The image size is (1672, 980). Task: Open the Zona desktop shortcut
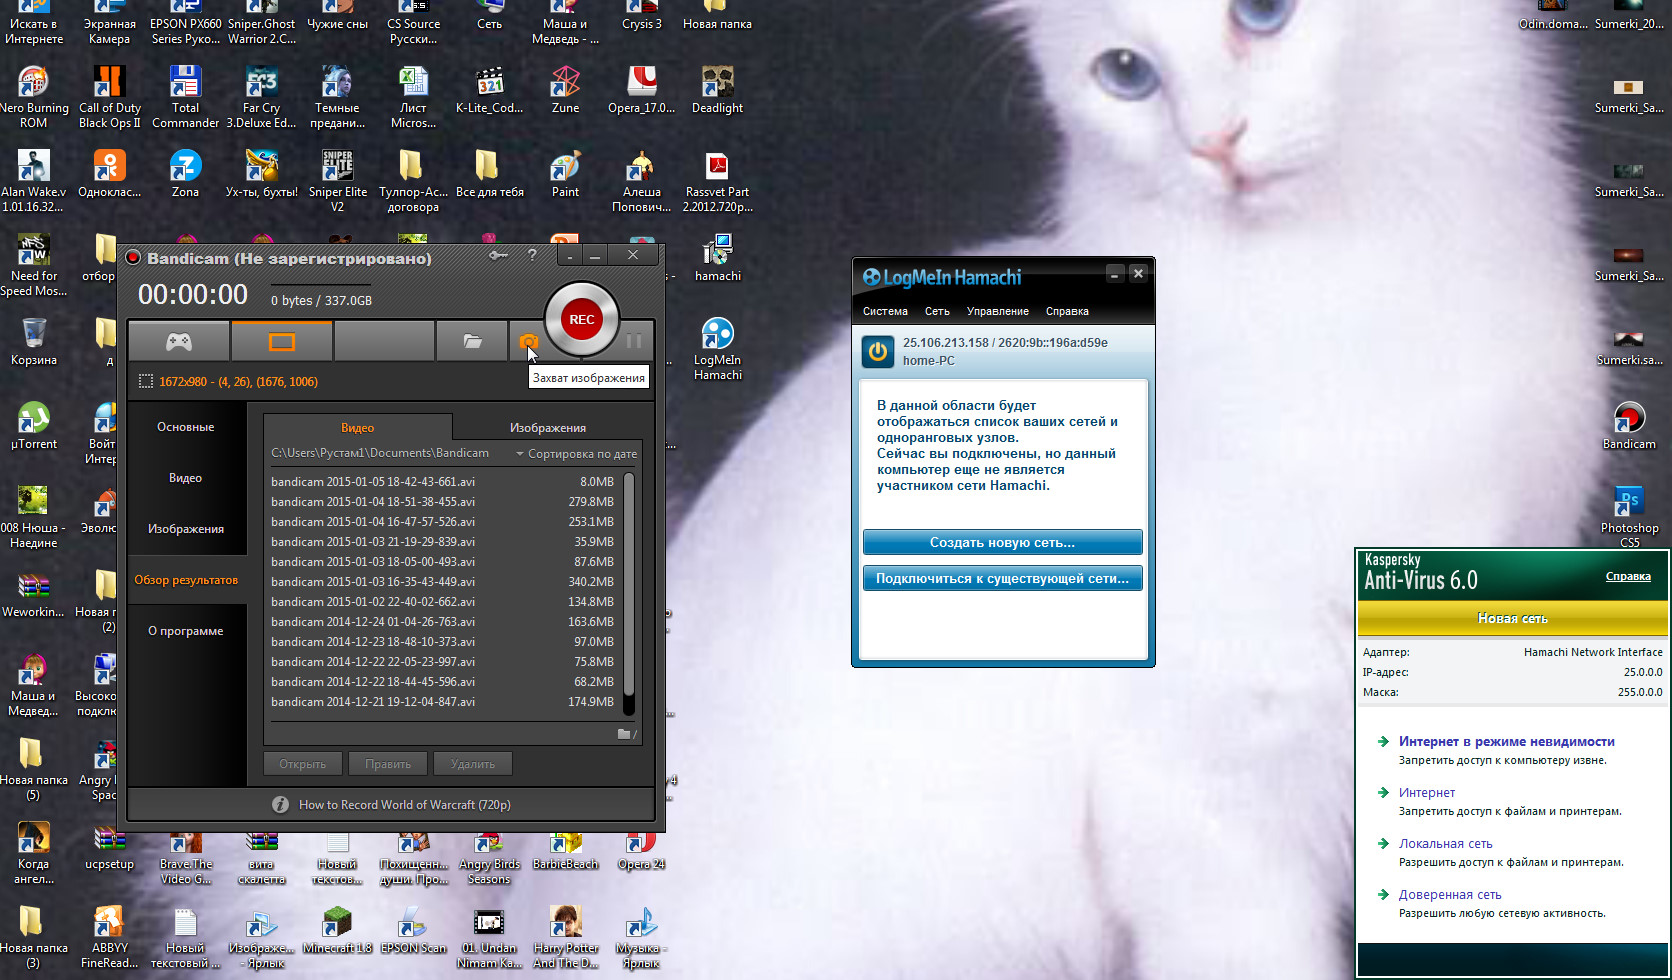(185, 173)
